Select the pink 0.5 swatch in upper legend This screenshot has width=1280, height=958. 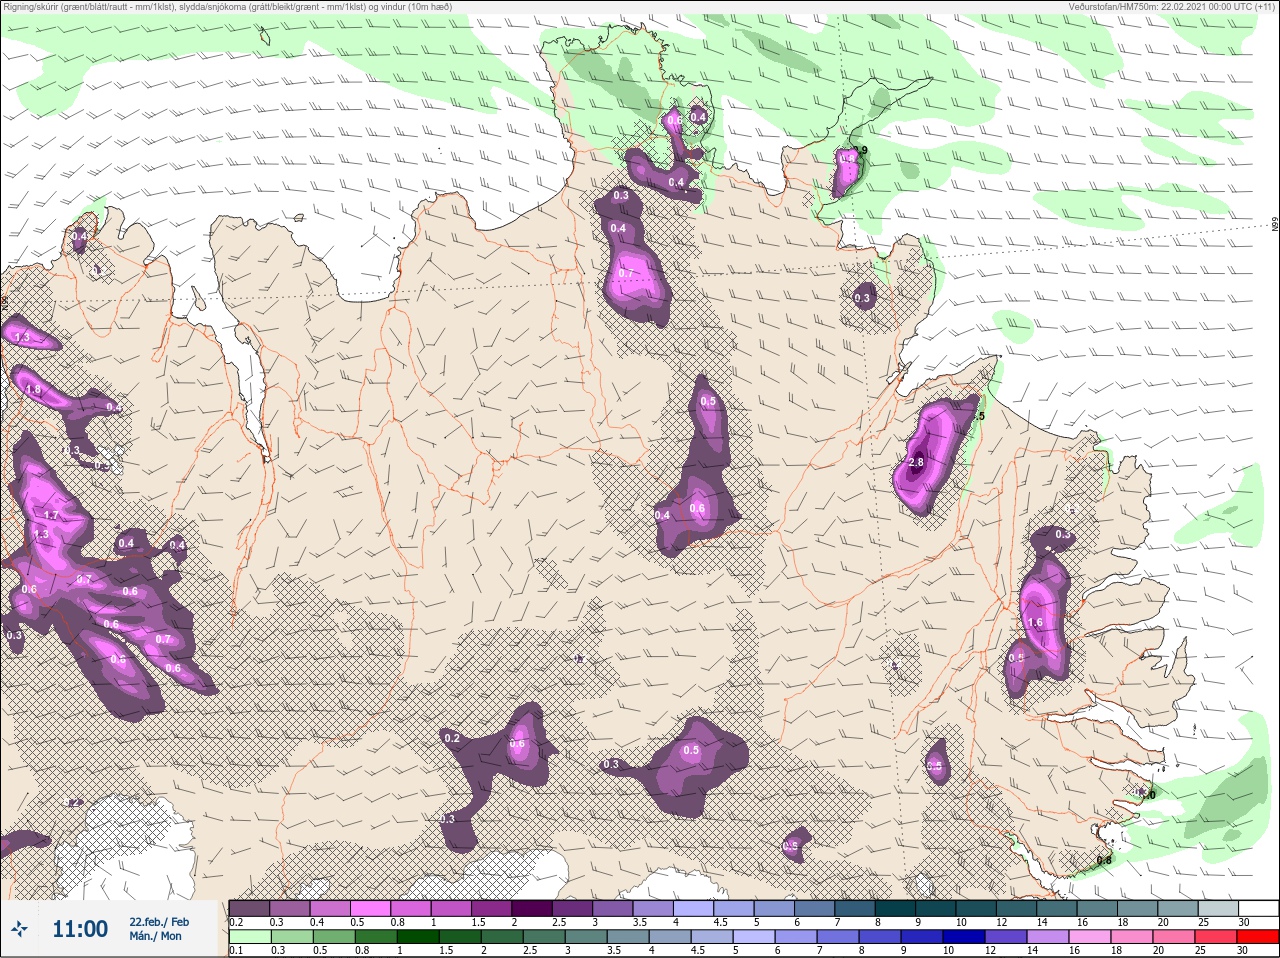pyautogui.click(x=370, y=908)
